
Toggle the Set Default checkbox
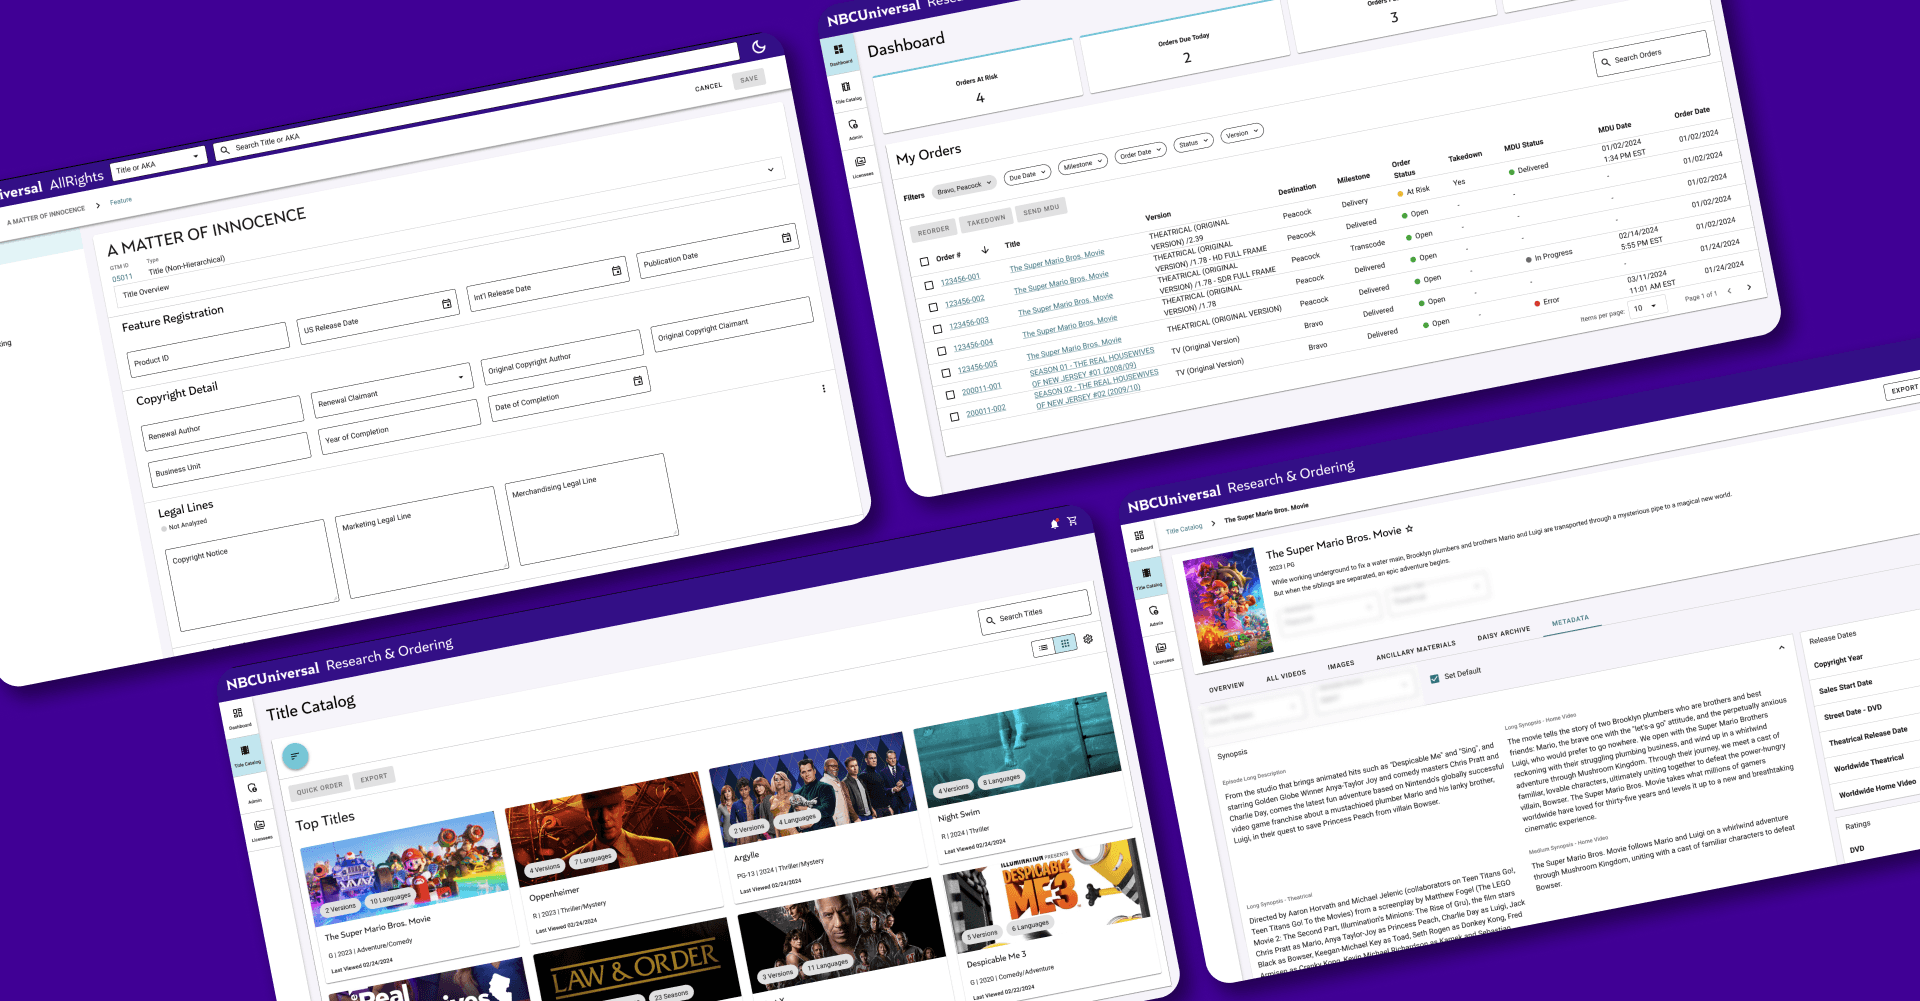(1435, 679)
